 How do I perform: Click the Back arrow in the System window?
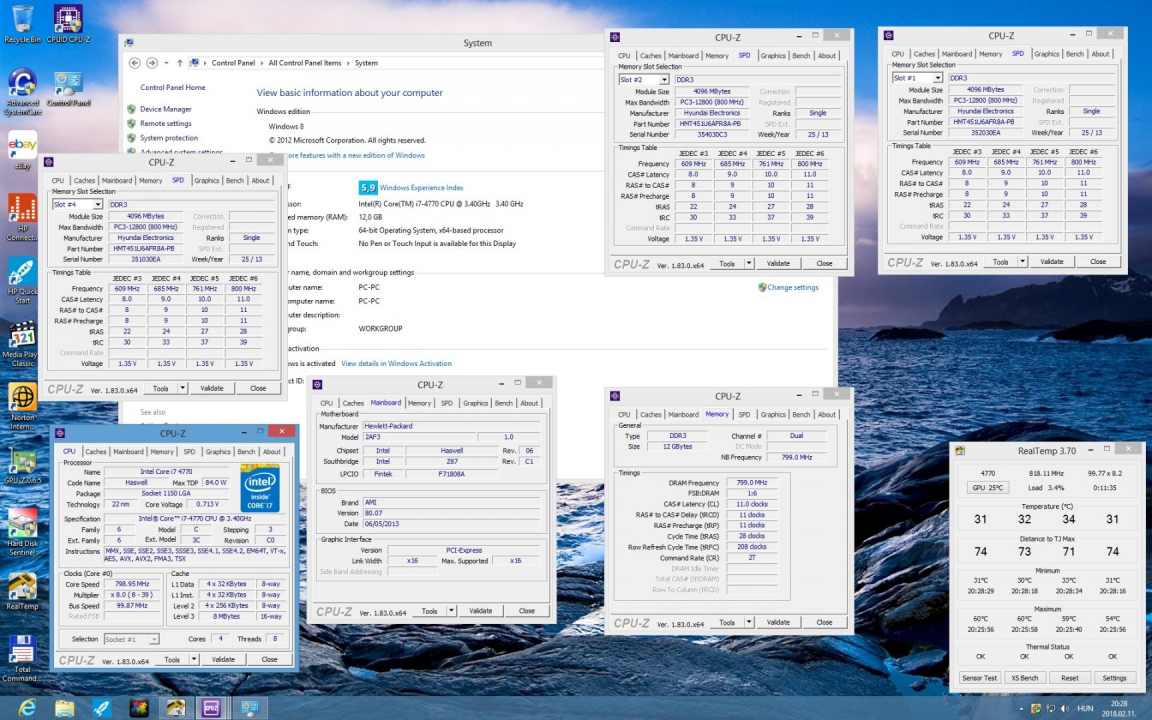pos(134,63)
